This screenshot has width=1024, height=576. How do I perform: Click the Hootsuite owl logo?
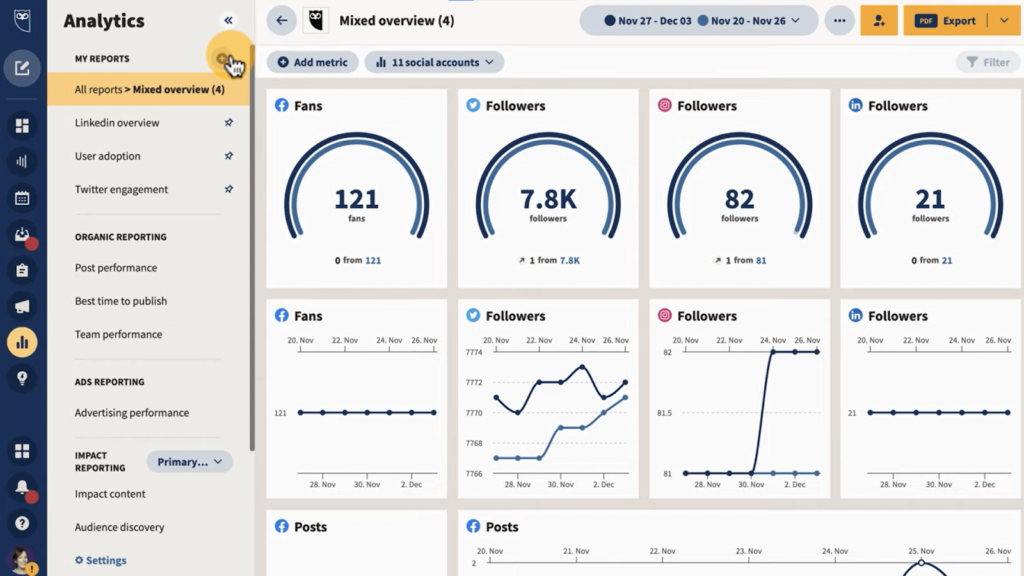point(22,20)
